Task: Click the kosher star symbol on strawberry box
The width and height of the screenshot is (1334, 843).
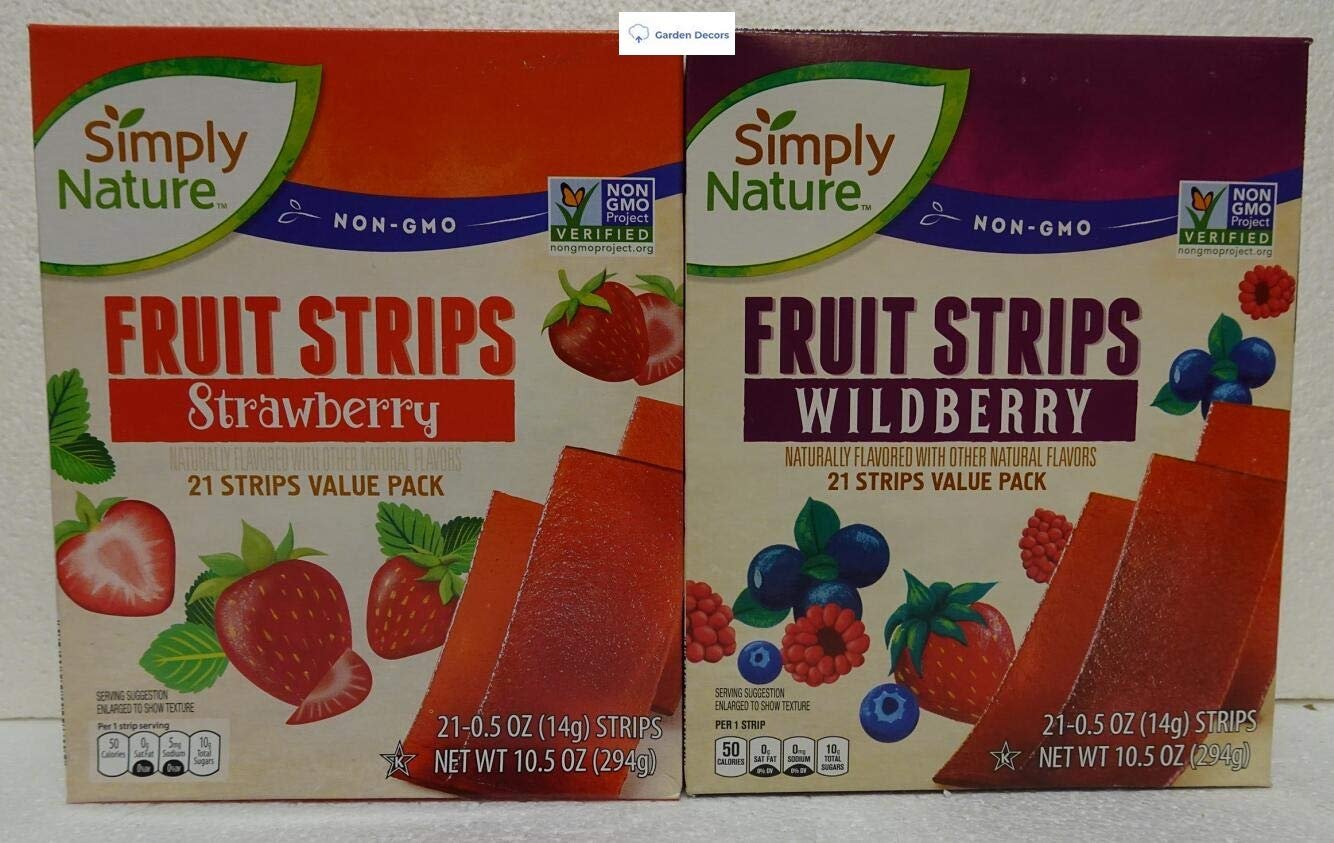Action: tap(398, 760)
